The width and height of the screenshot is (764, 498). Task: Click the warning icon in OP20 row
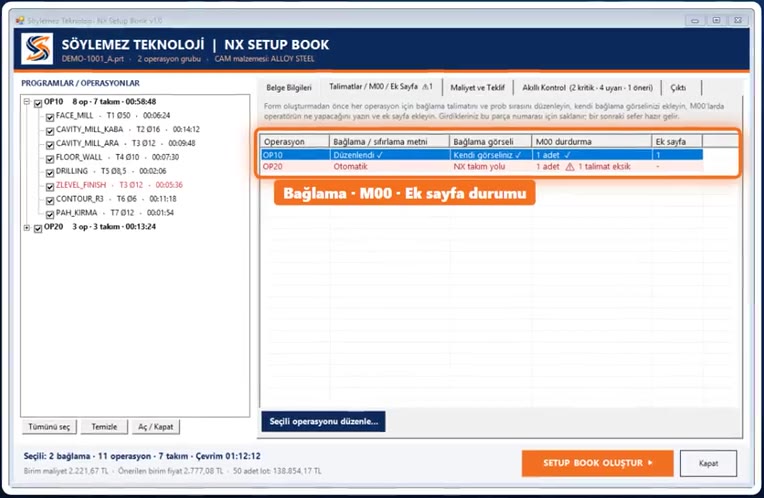570,167
